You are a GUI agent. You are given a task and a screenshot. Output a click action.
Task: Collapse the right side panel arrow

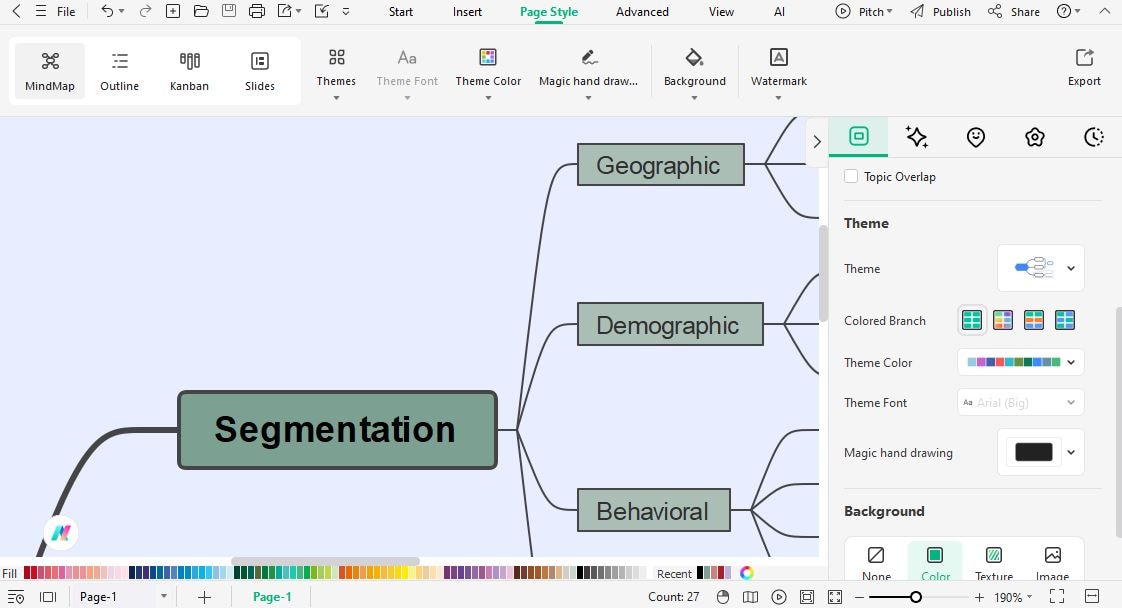pyautogui.click(x=816, y=142)
